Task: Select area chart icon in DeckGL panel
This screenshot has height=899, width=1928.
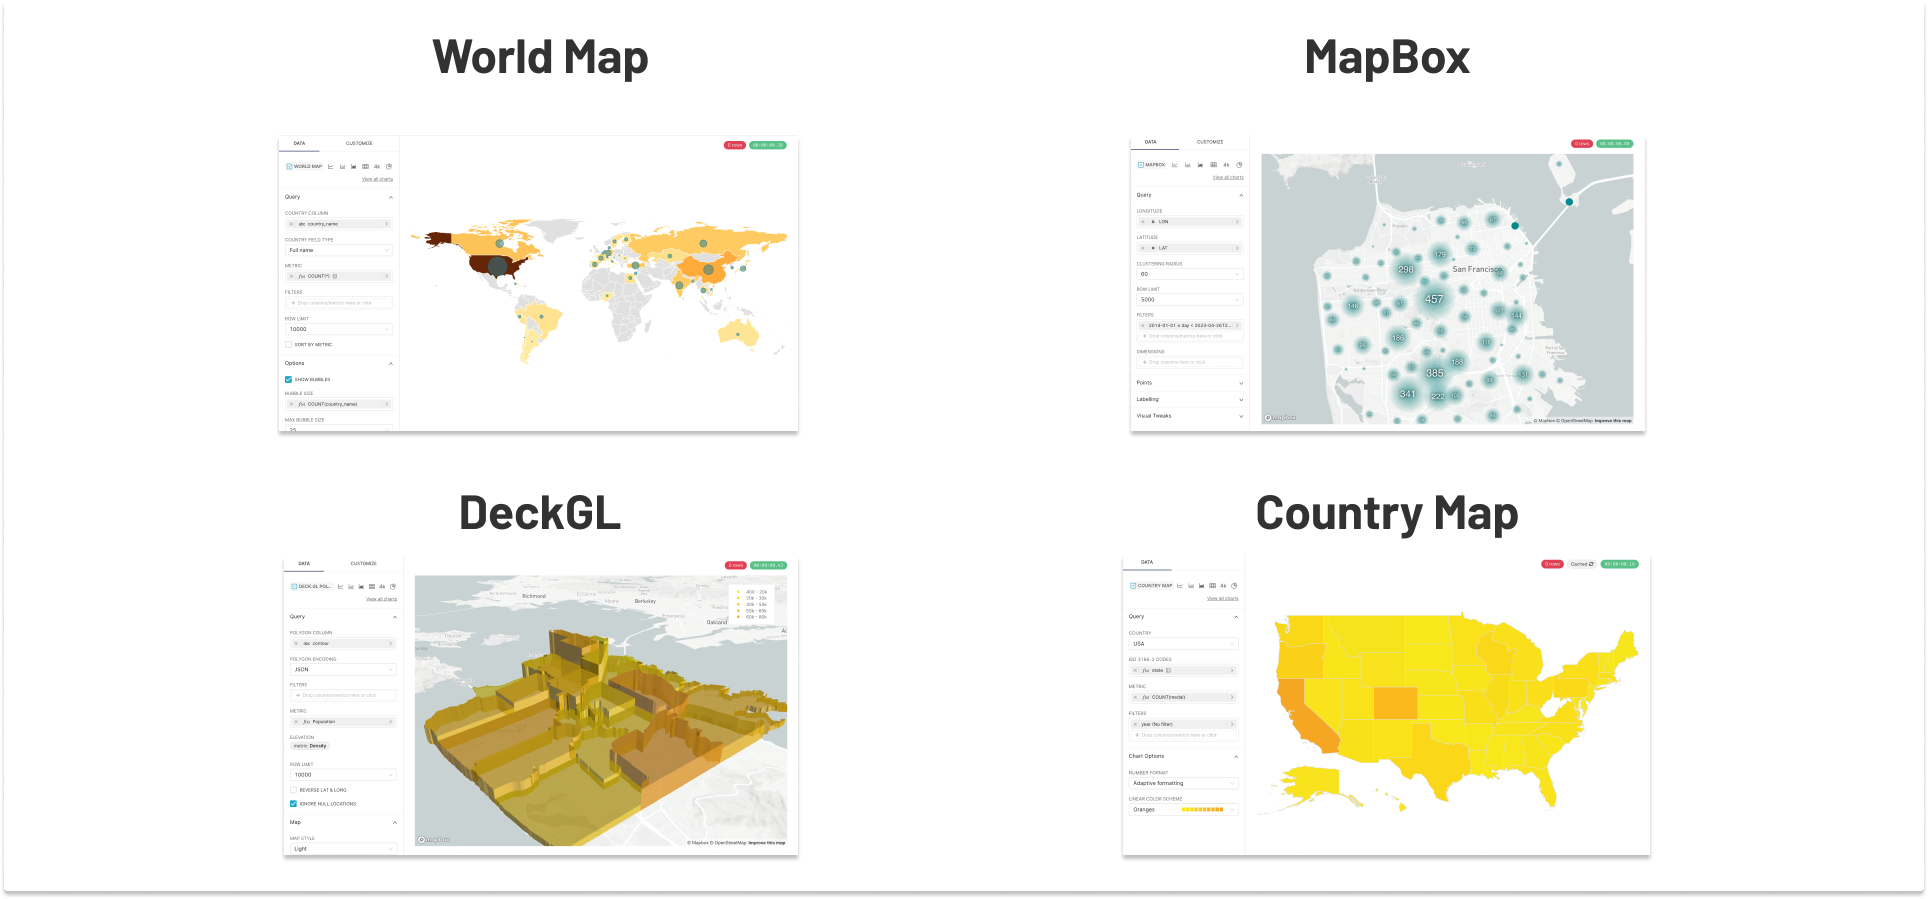Action: coord(361,587)
